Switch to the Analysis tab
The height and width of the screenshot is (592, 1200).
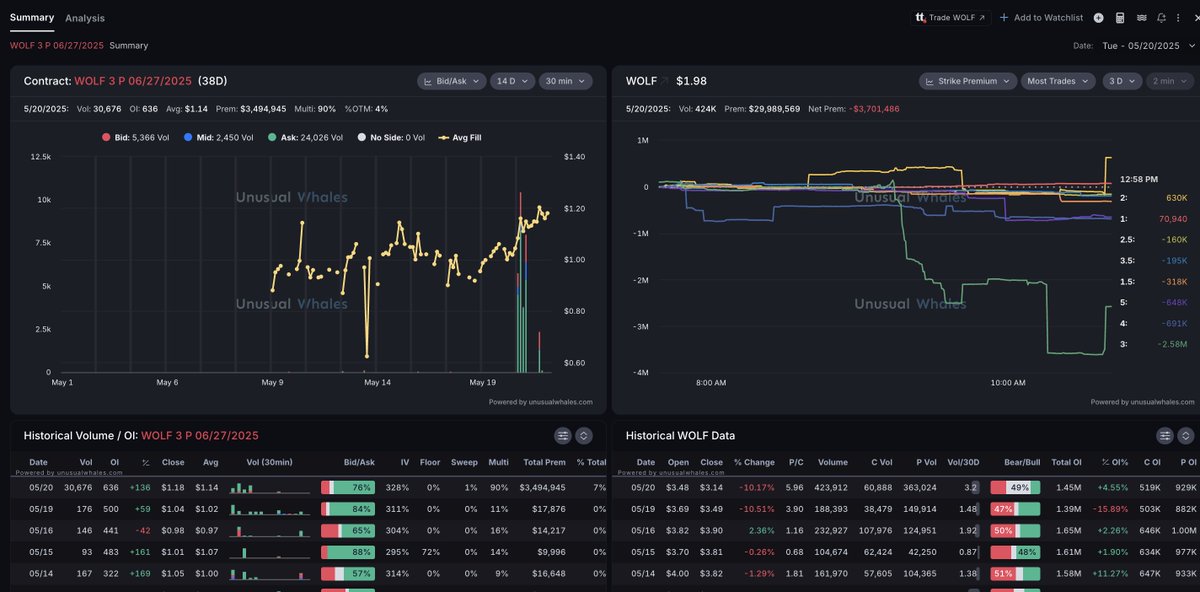[x=85, y=18]
